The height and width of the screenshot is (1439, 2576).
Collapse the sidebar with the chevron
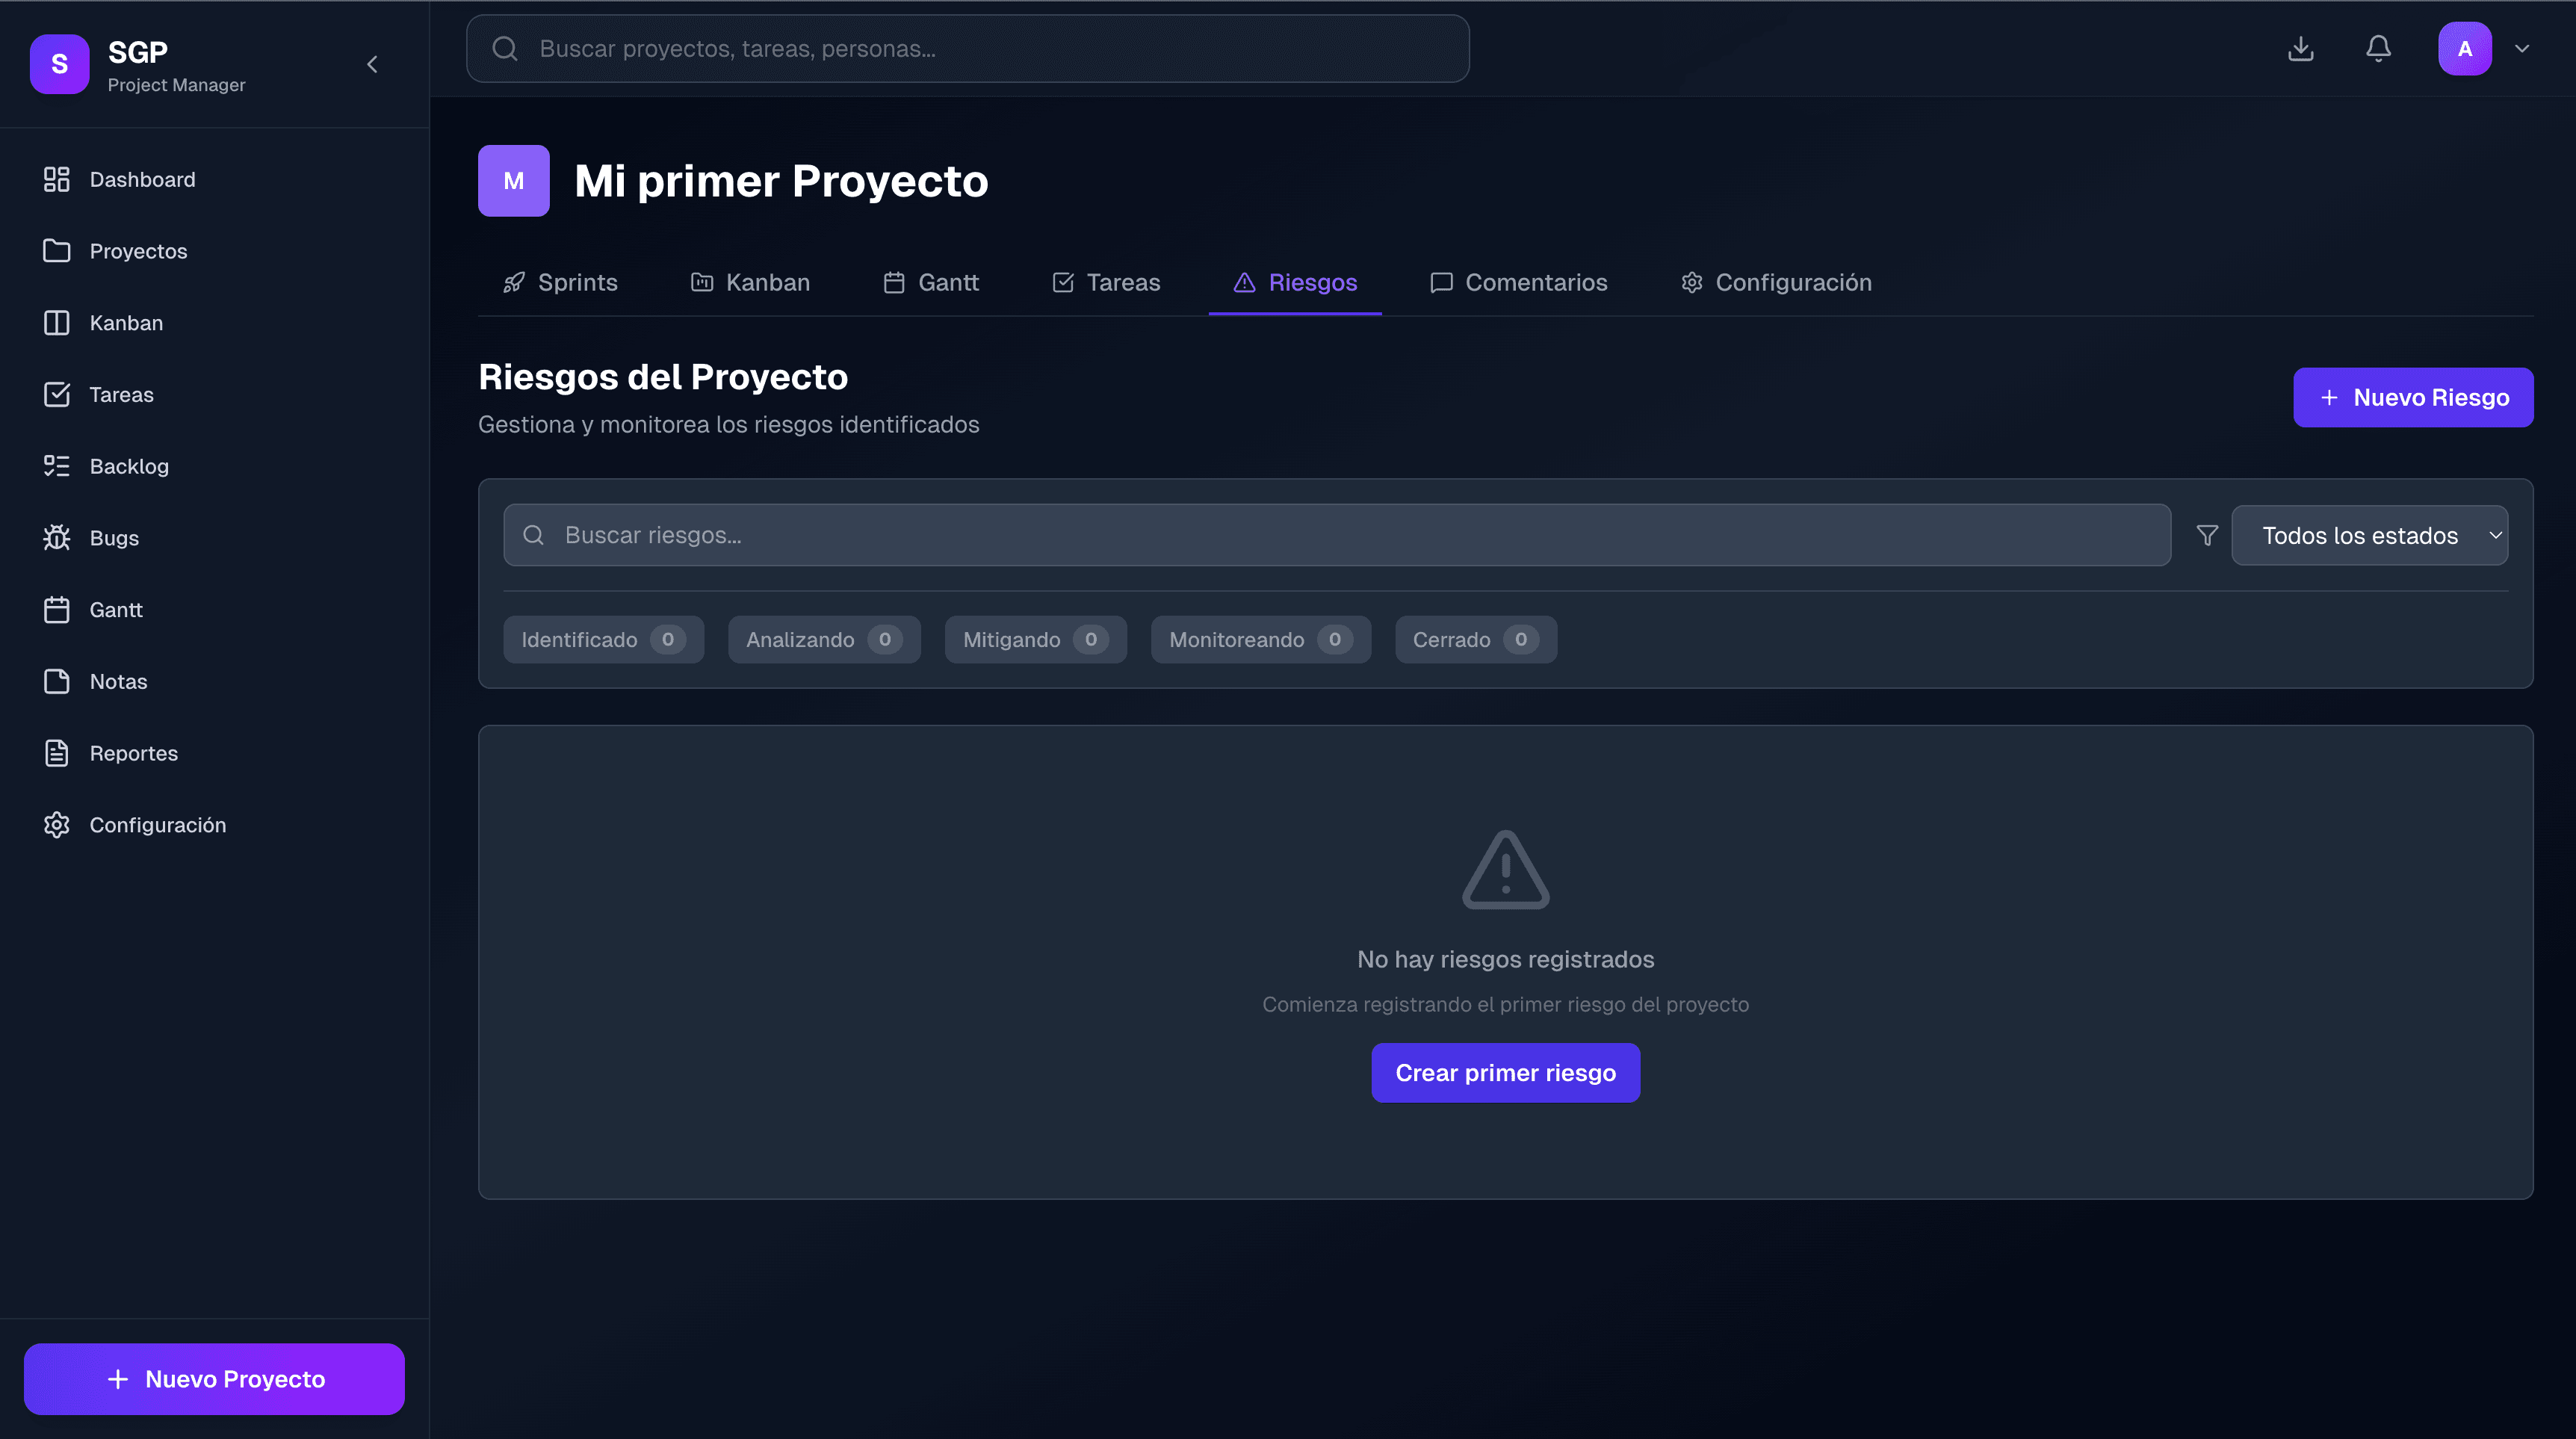click(x=372, y=64)
